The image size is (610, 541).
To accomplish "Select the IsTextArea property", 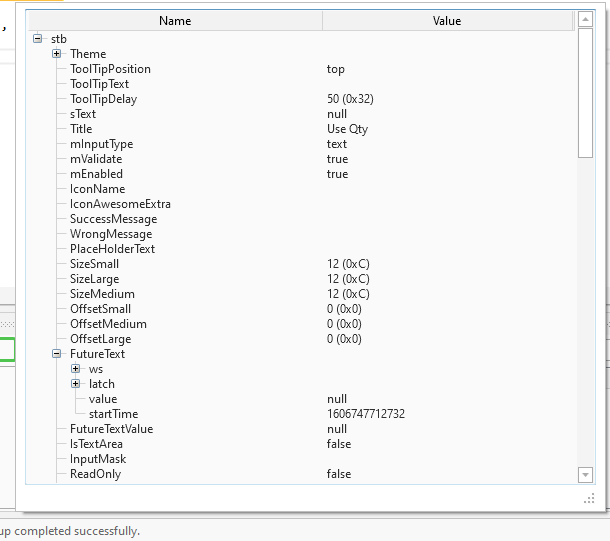I will point(96,444).
